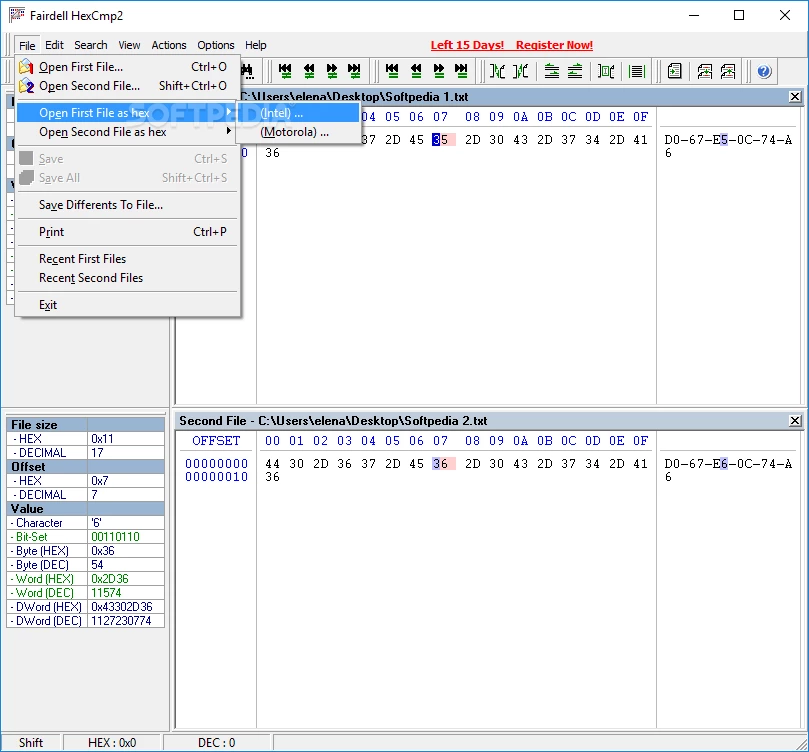
Task: Go to last equal block icon
Action: [461, 71]
